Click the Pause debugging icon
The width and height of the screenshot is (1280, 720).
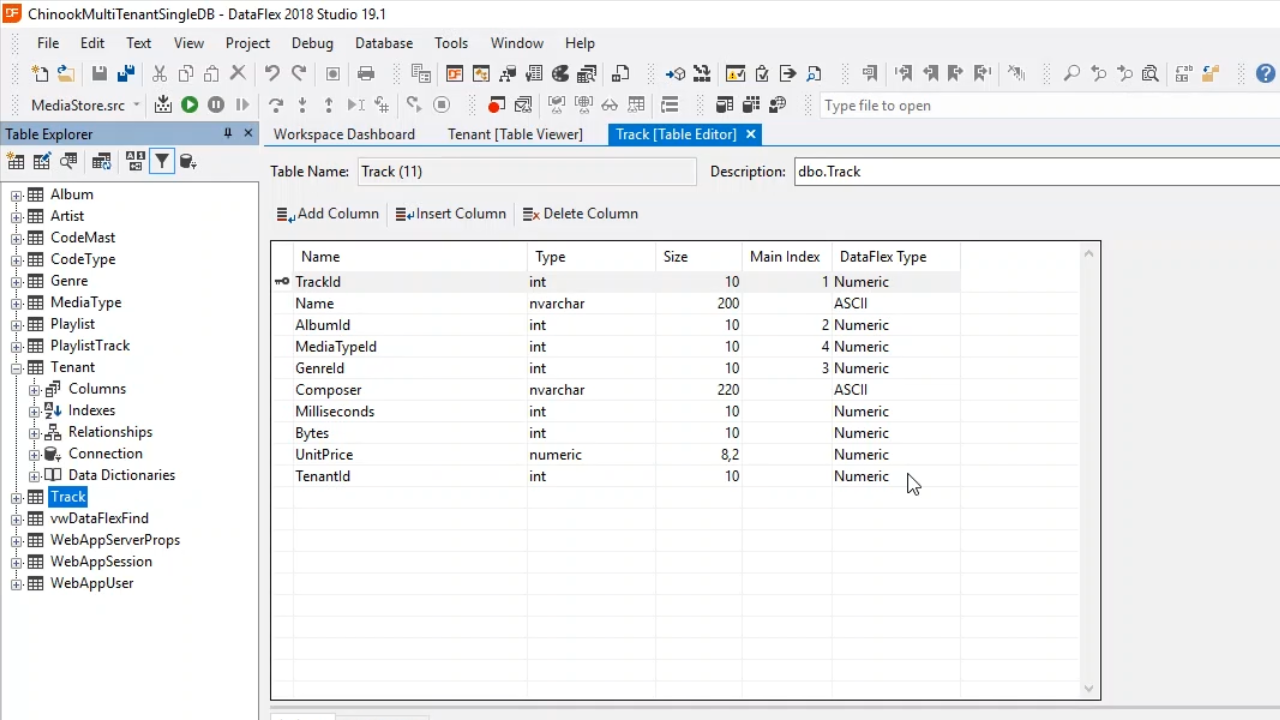(216, 105)
